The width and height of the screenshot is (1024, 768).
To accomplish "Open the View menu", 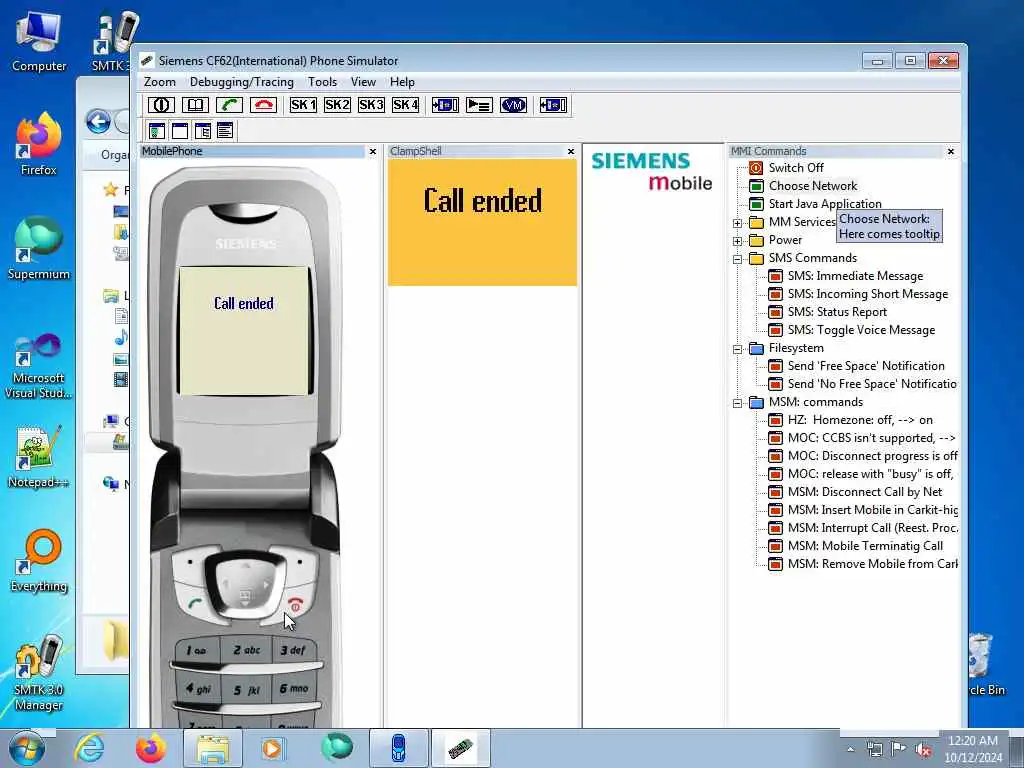I will tap(363, 82).
